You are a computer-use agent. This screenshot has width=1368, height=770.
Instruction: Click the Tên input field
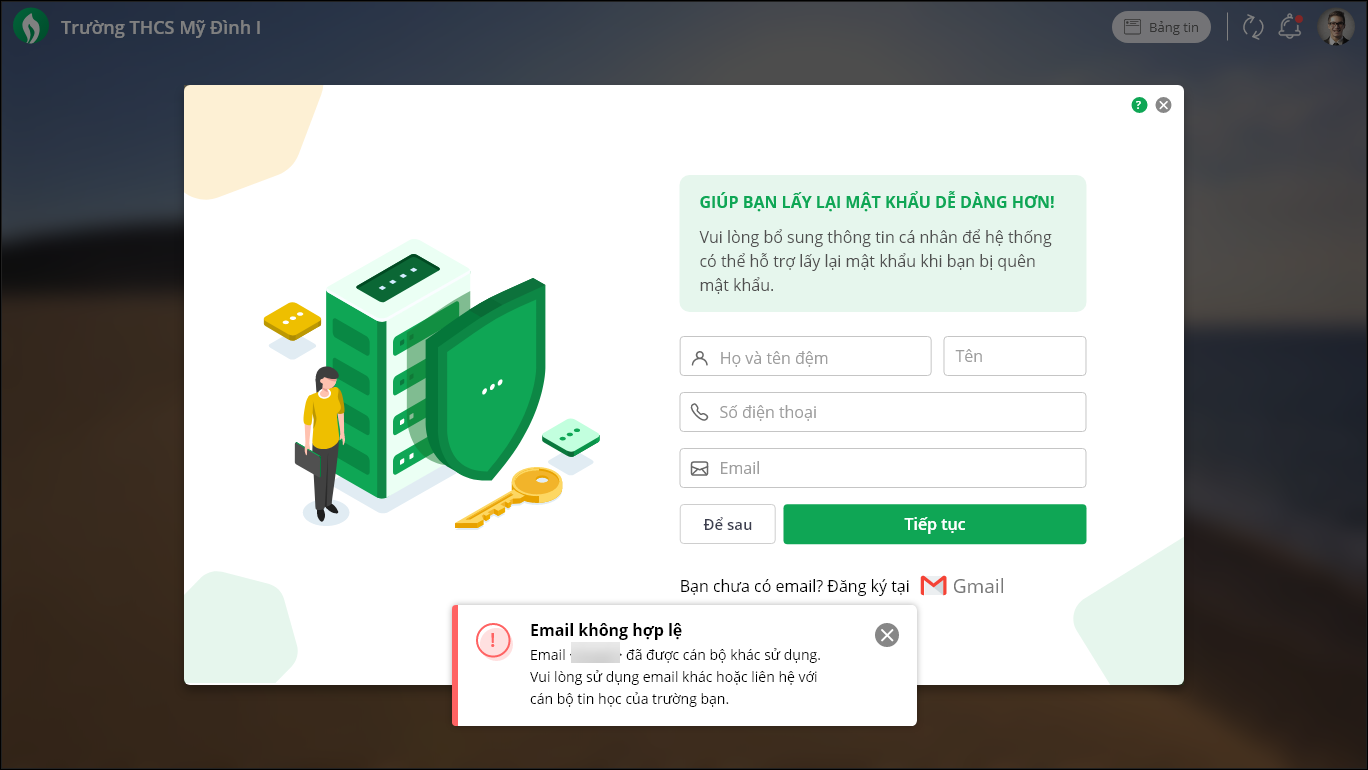[1014, 356]
